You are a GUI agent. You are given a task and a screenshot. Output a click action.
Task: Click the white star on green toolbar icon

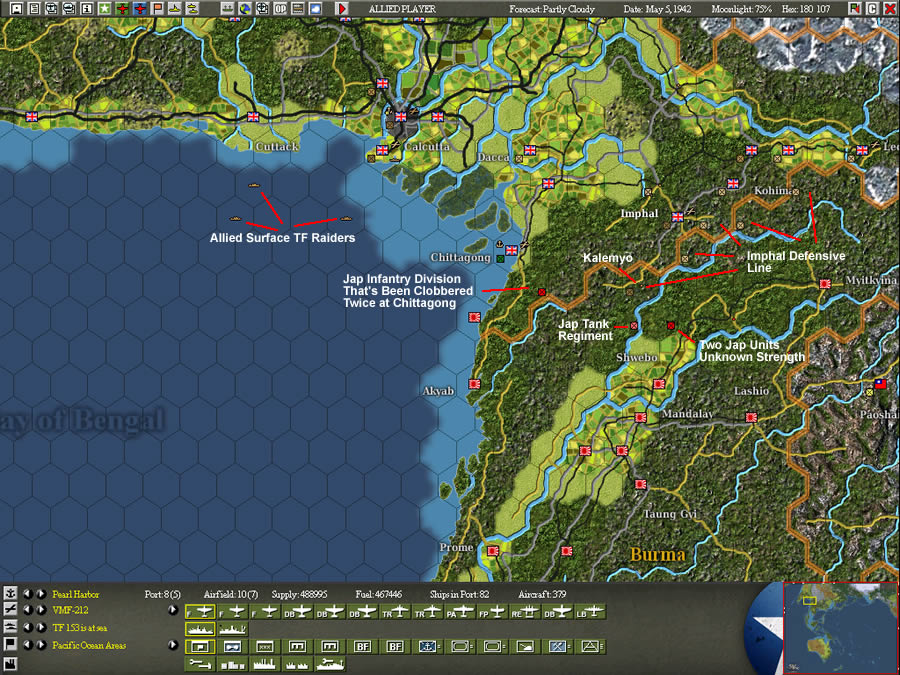(x=104, y=8)
